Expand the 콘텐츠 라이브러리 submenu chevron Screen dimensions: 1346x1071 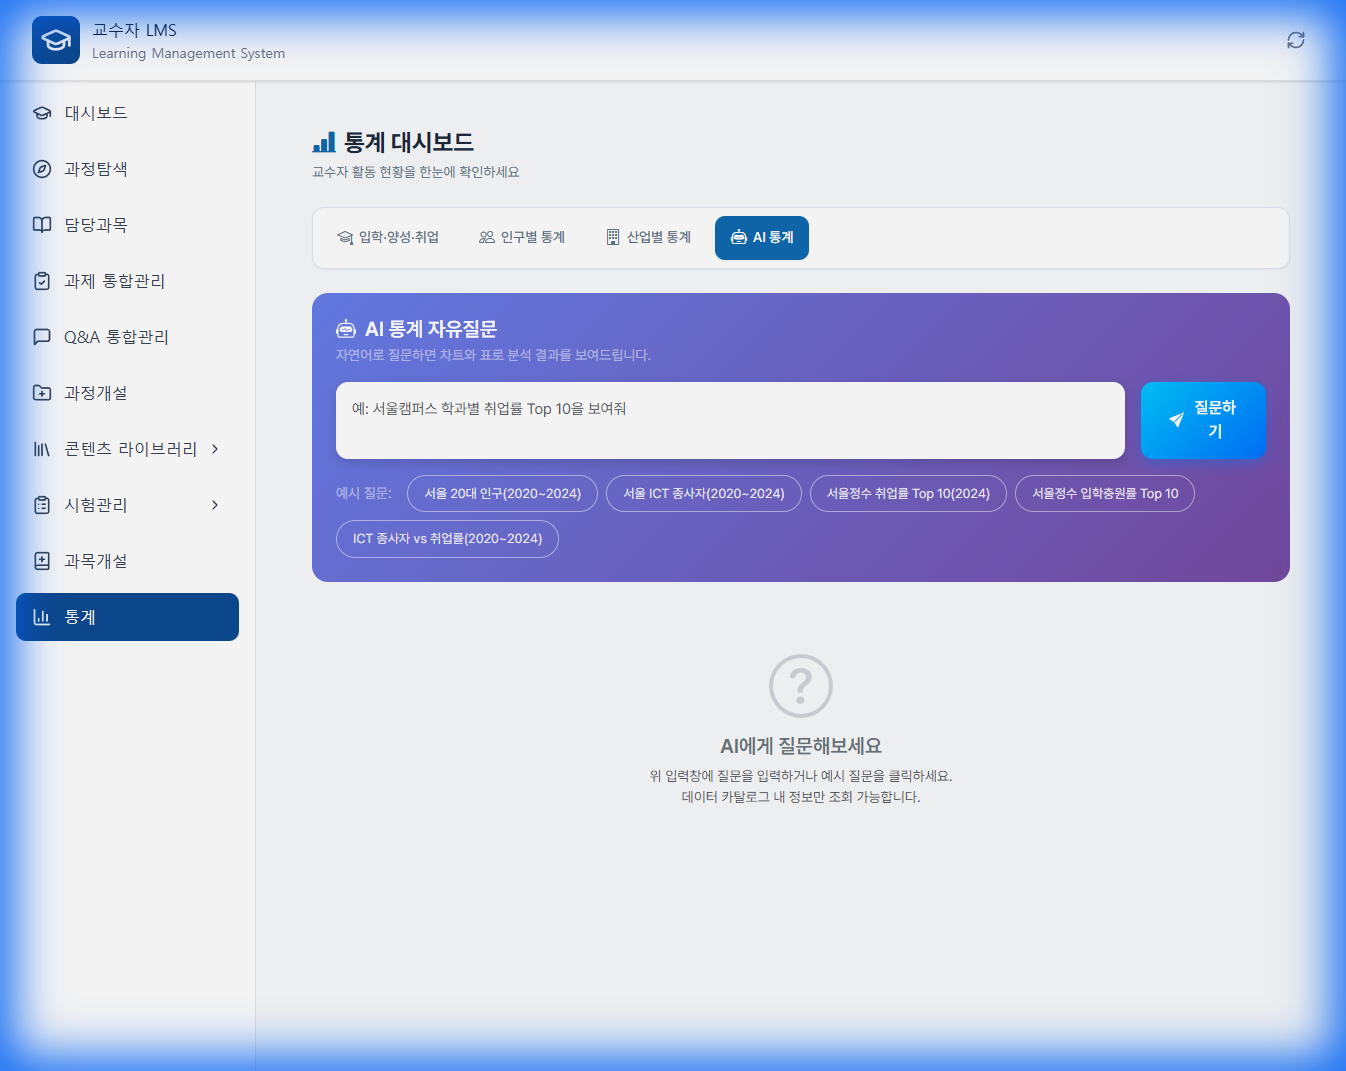pos(215,449)
